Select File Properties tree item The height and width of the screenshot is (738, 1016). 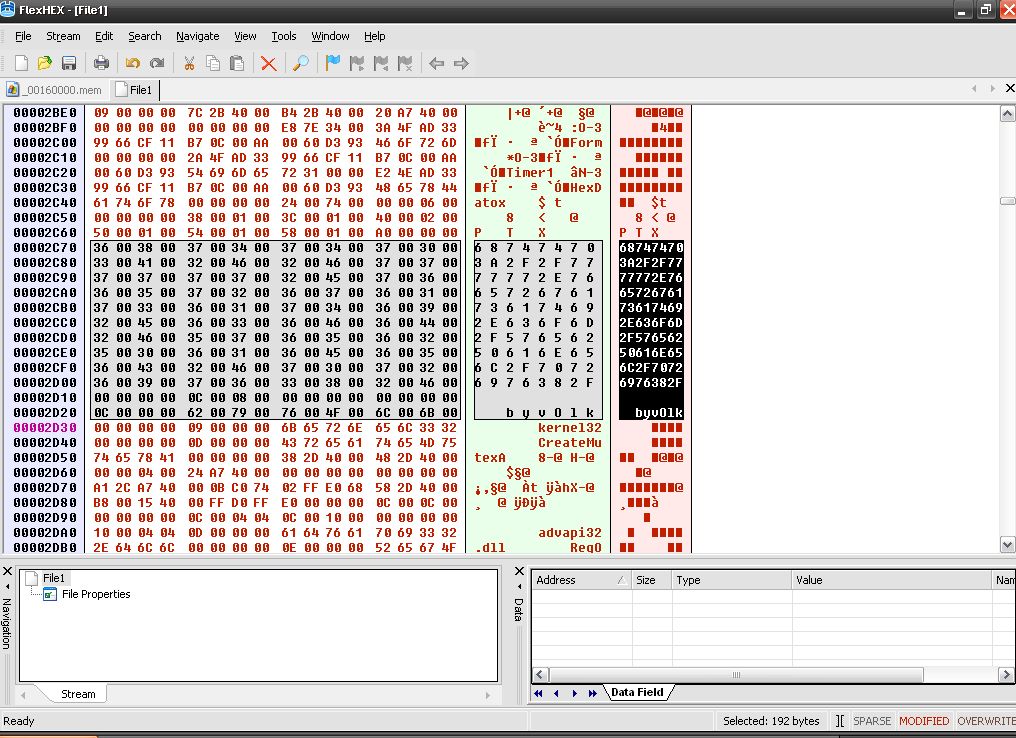96,594
